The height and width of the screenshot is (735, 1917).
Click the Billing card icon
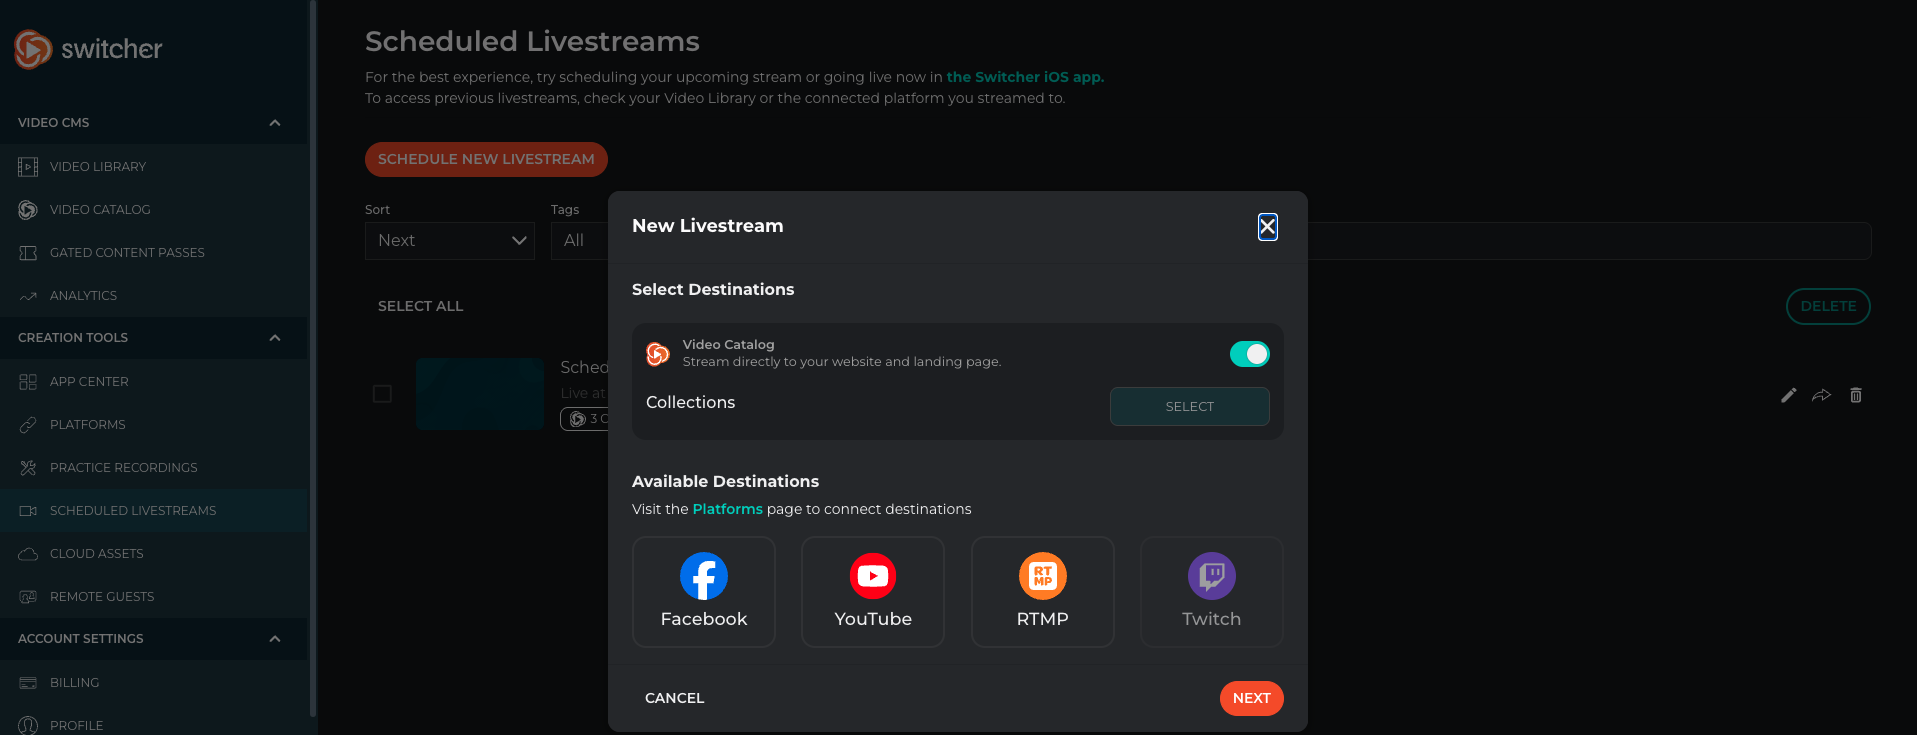[28, 683]
